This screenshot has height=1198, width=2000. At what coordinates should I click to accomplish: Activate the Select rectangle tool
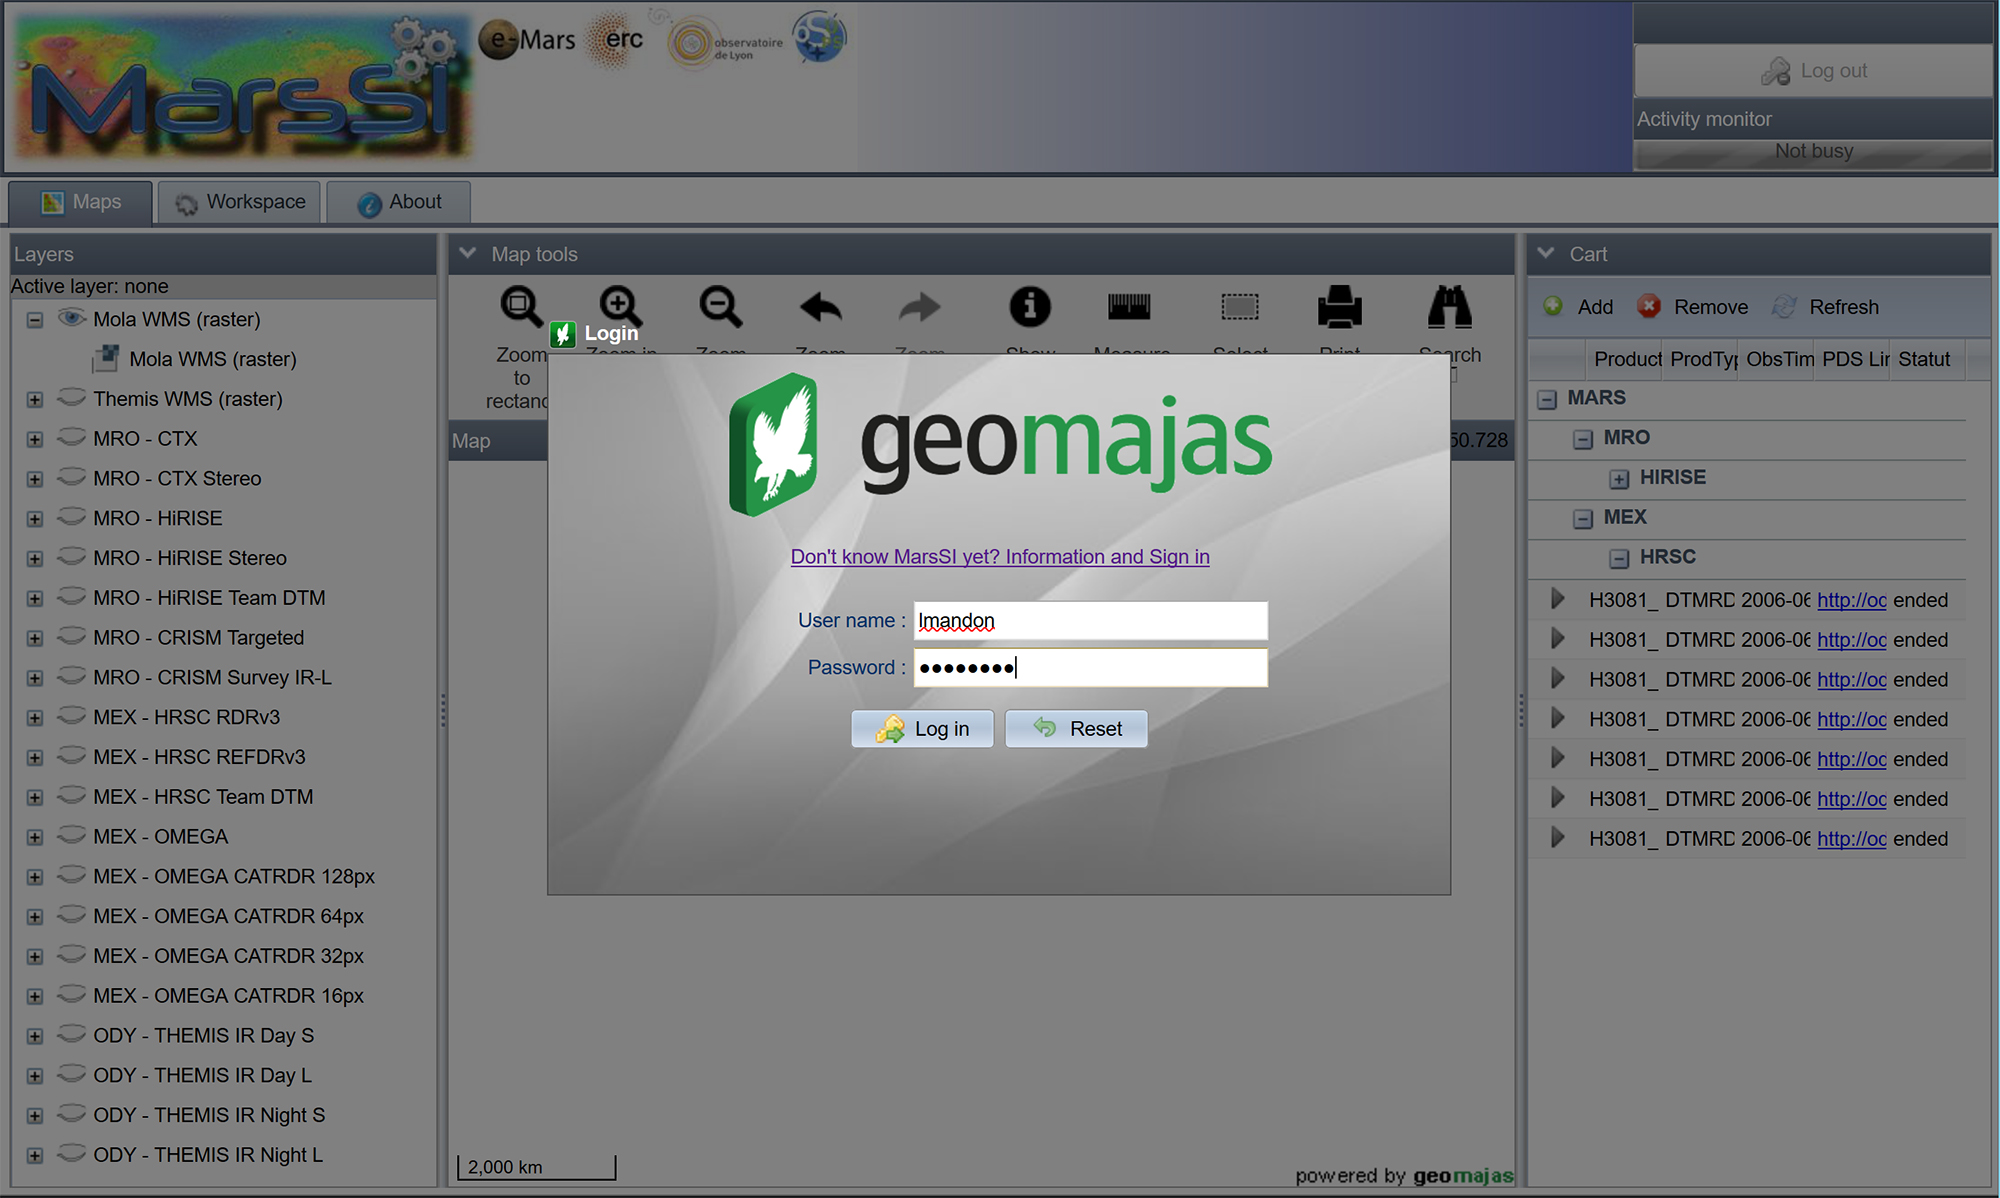pos(1240,306)
